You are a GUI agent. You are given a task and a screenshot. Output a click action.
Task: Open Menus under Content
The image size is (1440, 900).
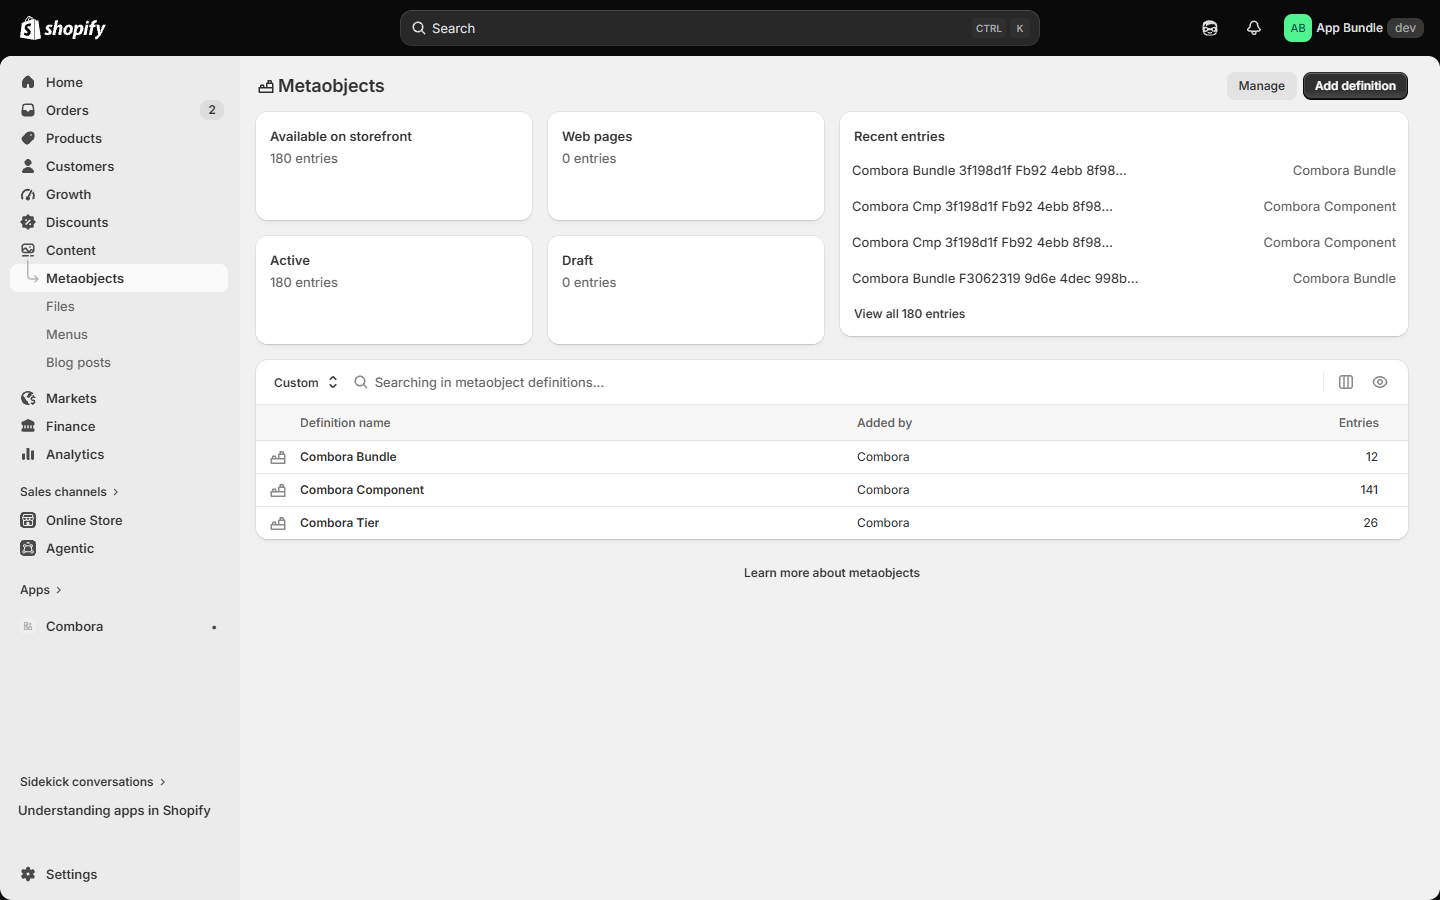tap(67, 334)
